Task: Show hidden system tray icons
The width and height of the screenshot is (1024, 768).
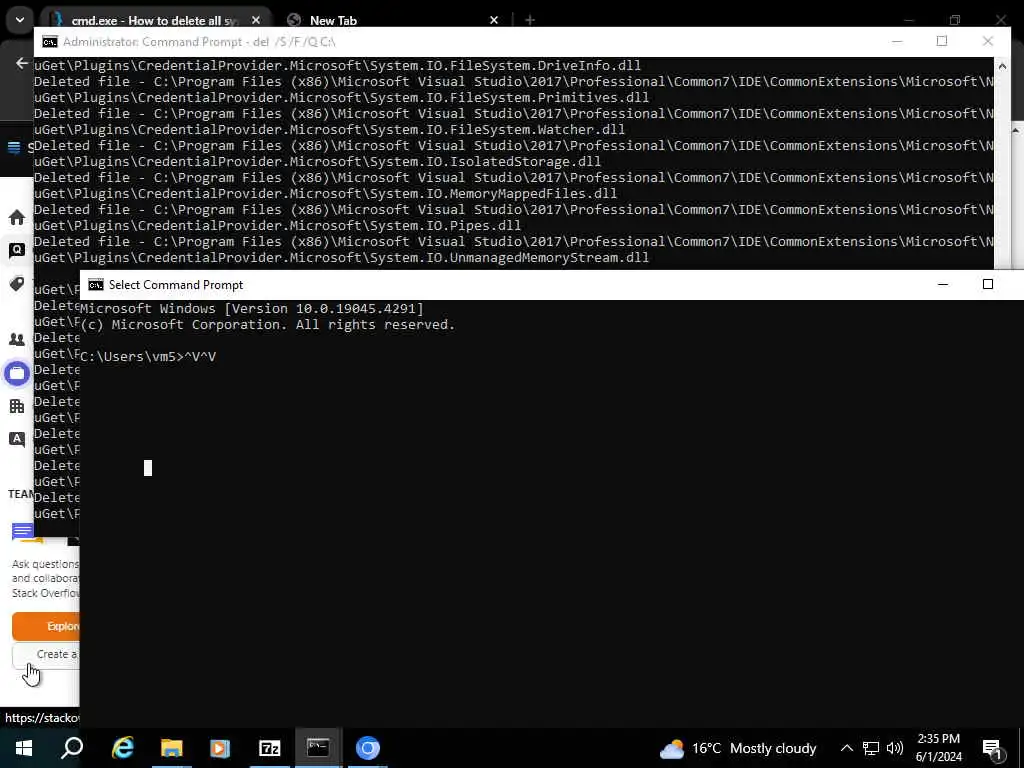Action: [846, 748]
